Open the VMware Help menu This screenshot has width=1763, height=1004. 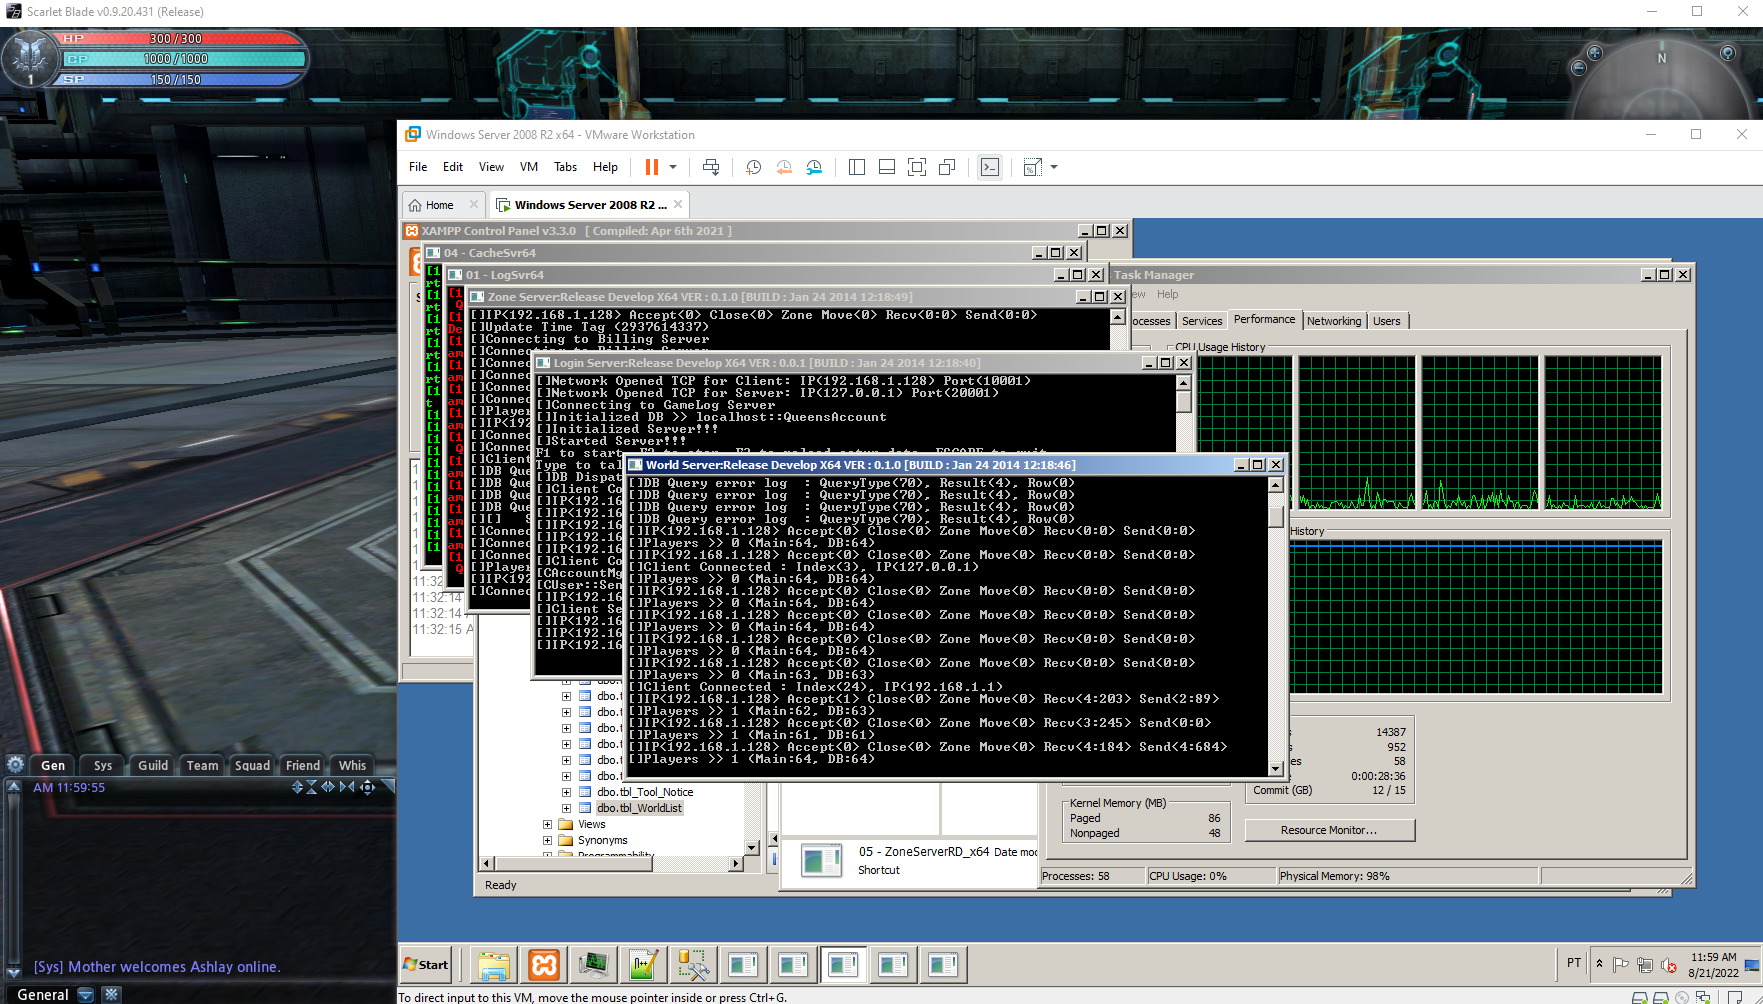(x=605, y=167)
